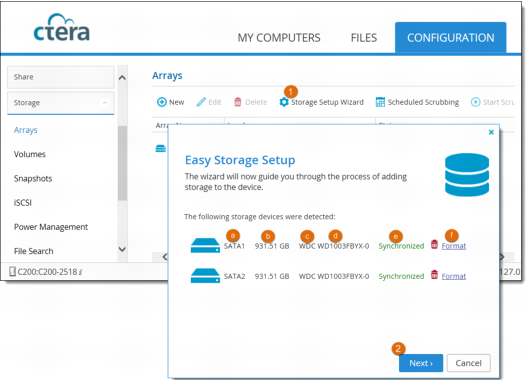Click the ctera logo
530x380 pixels.
pos(62,28)
